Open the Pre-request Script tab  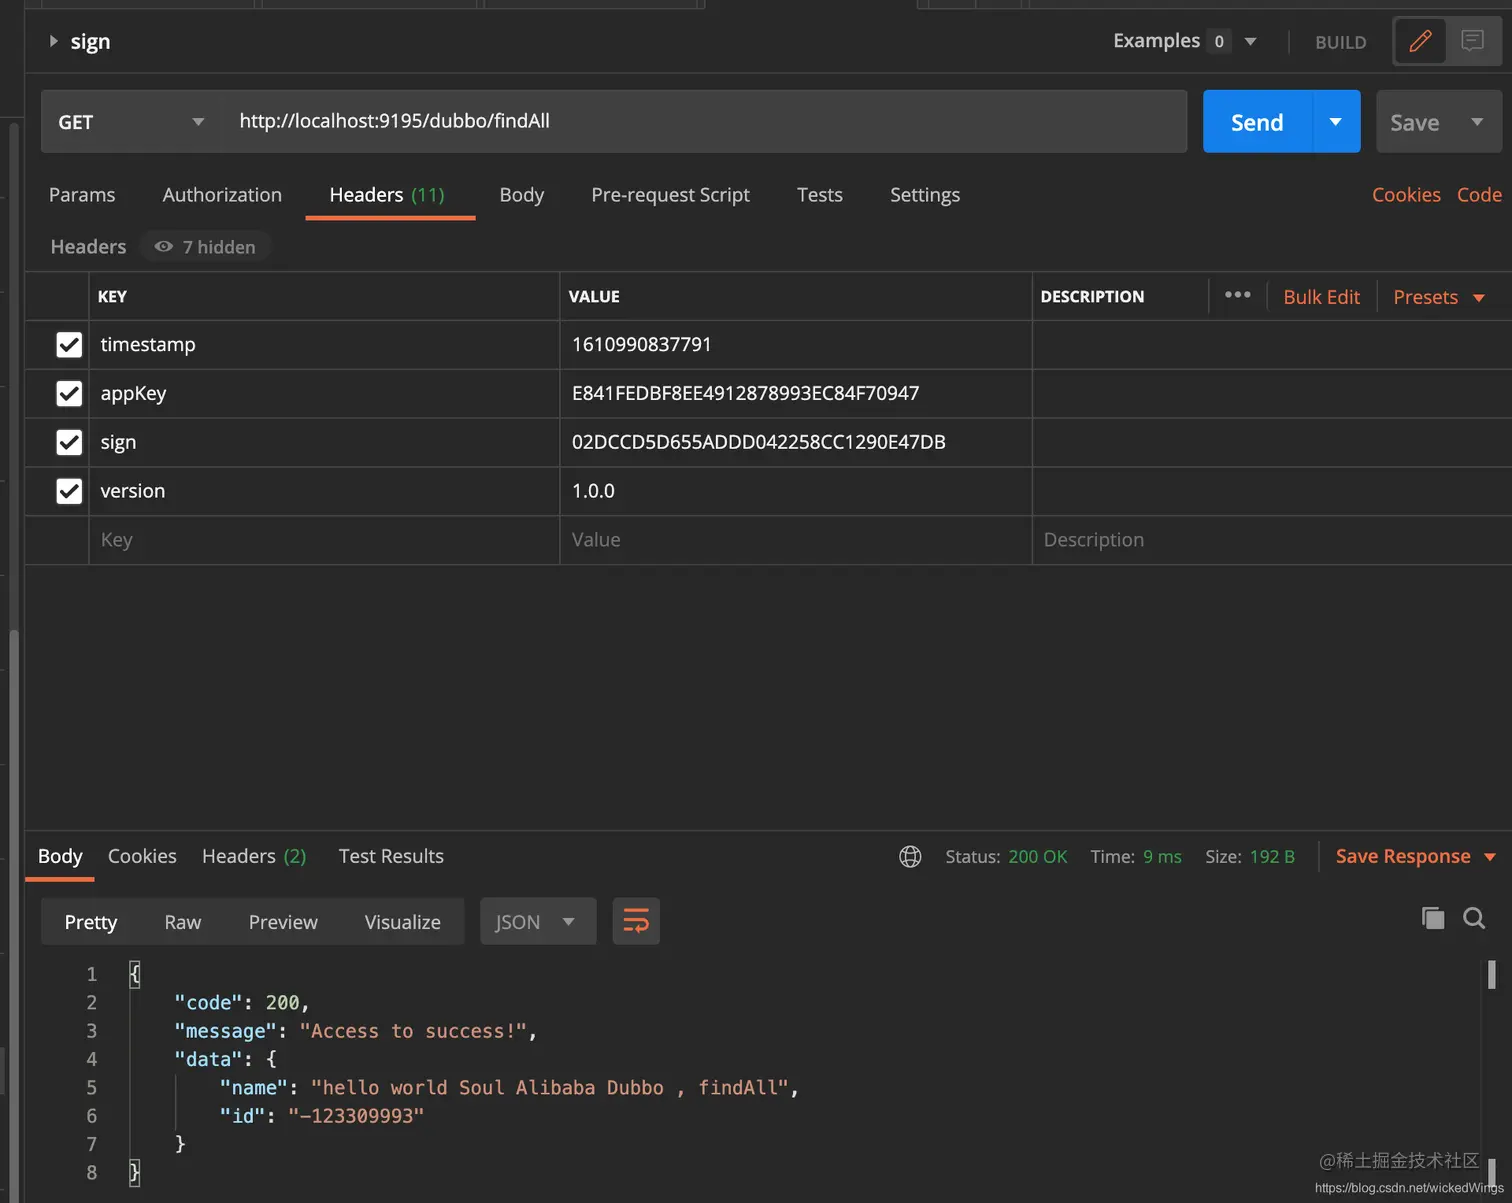point(670,195)
